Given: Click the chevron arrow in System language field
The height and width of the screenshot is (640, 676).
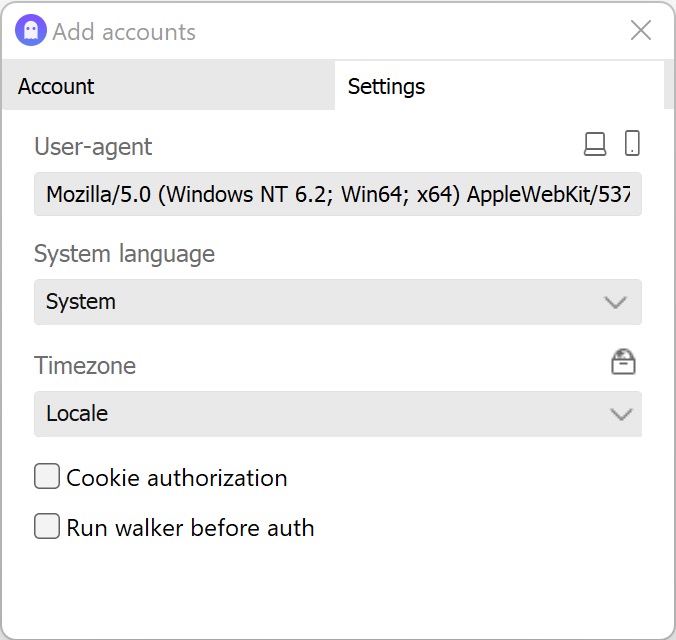Looking at the screenshot, I should pos(616,302).
